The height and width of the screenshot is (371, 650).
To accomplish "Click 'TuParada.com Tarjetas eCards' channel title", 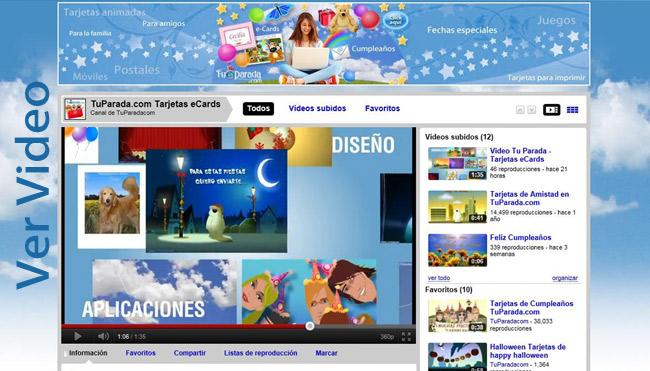I will (x=155, y=104).
